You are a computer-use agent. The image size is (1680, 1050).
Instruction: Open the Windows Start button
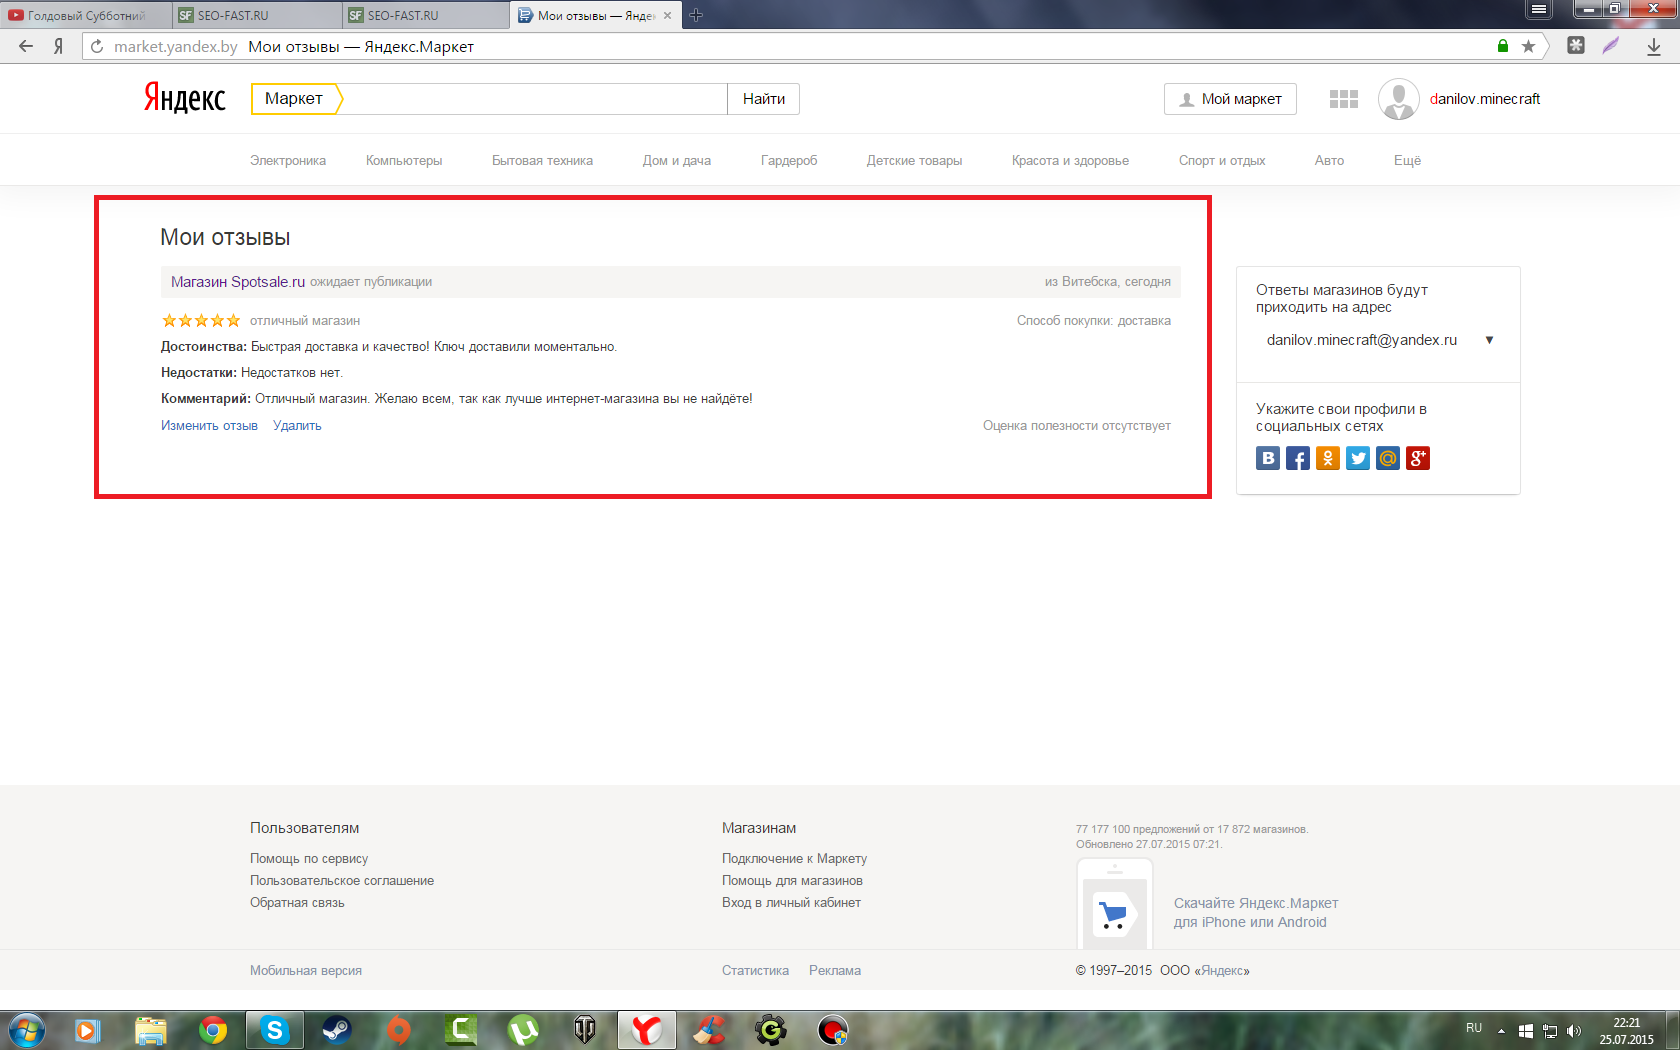(x=26, y=1030)
